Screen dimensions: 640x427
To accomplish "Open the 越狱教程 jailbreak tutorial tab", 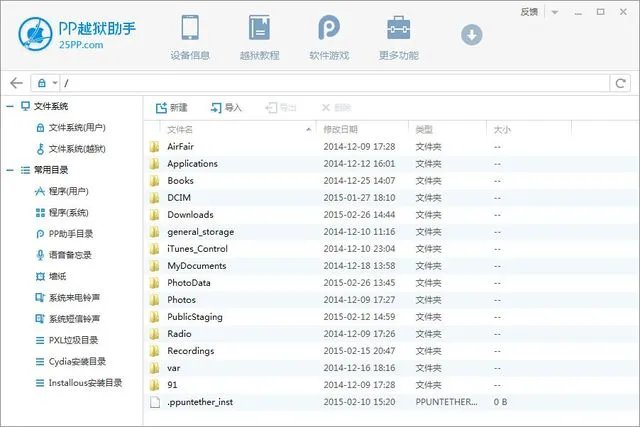I will point(260,38).
